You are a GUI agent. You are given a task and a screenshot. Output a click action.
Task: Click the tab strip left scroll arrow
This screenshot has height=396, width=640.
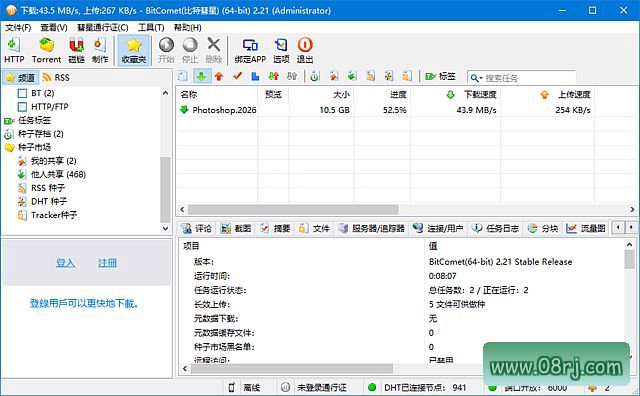(618, 227)
